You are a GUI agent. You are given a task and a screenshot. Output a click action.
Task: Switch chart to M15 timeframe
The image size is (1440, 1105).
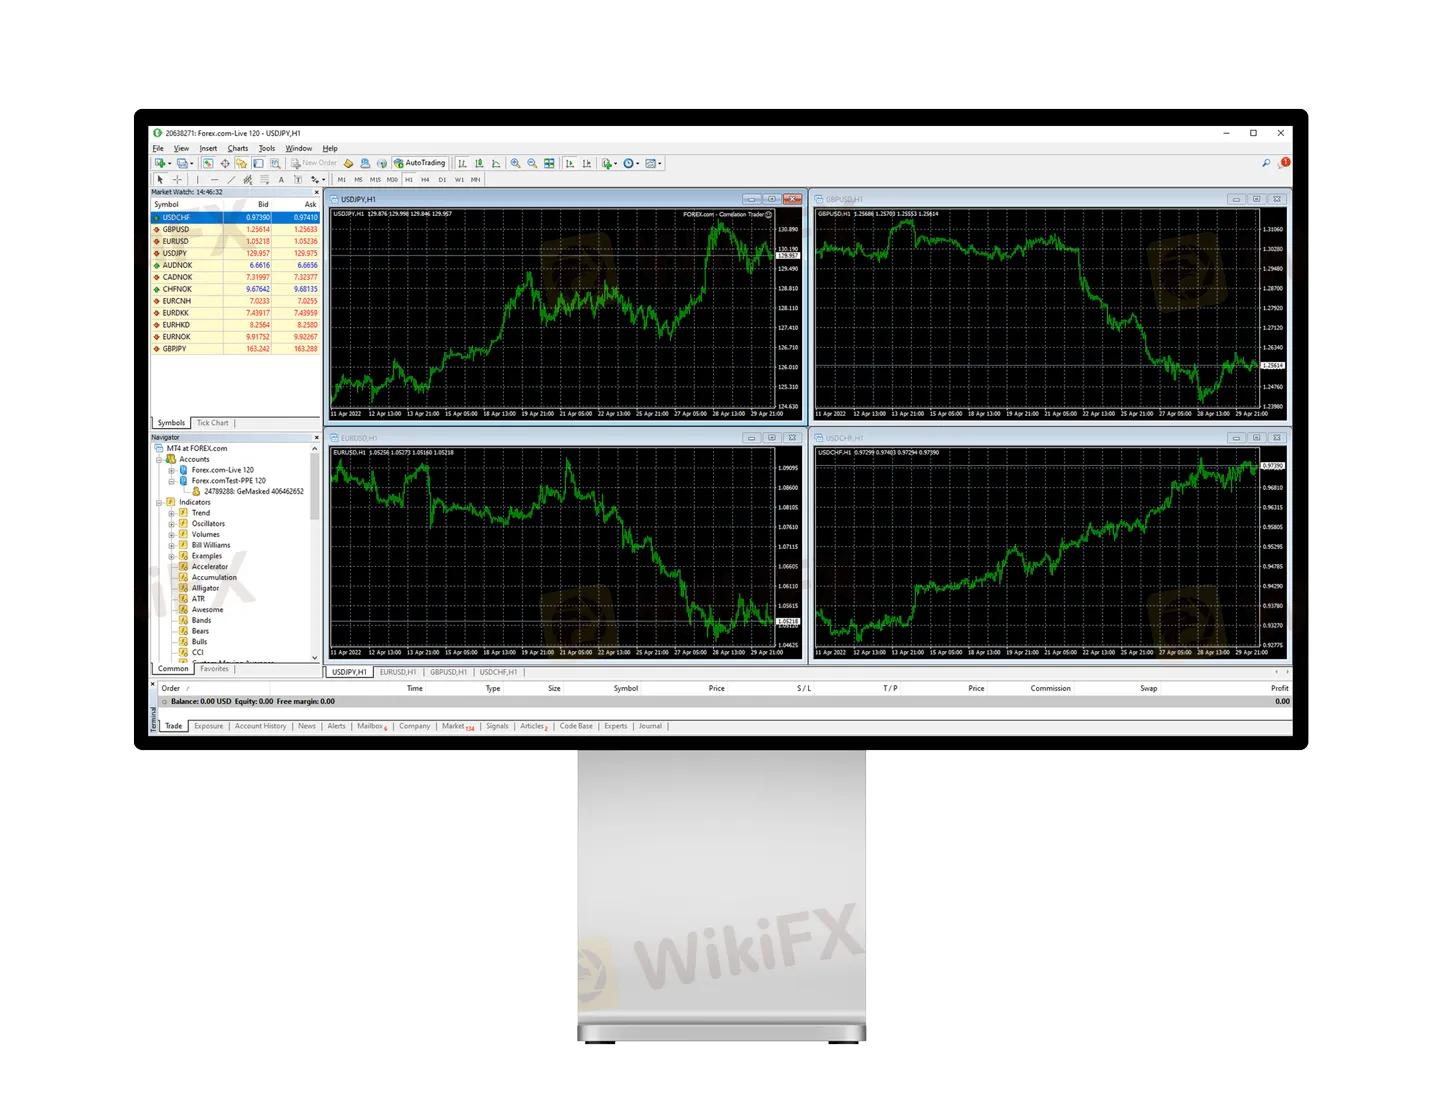click(375, 180)
